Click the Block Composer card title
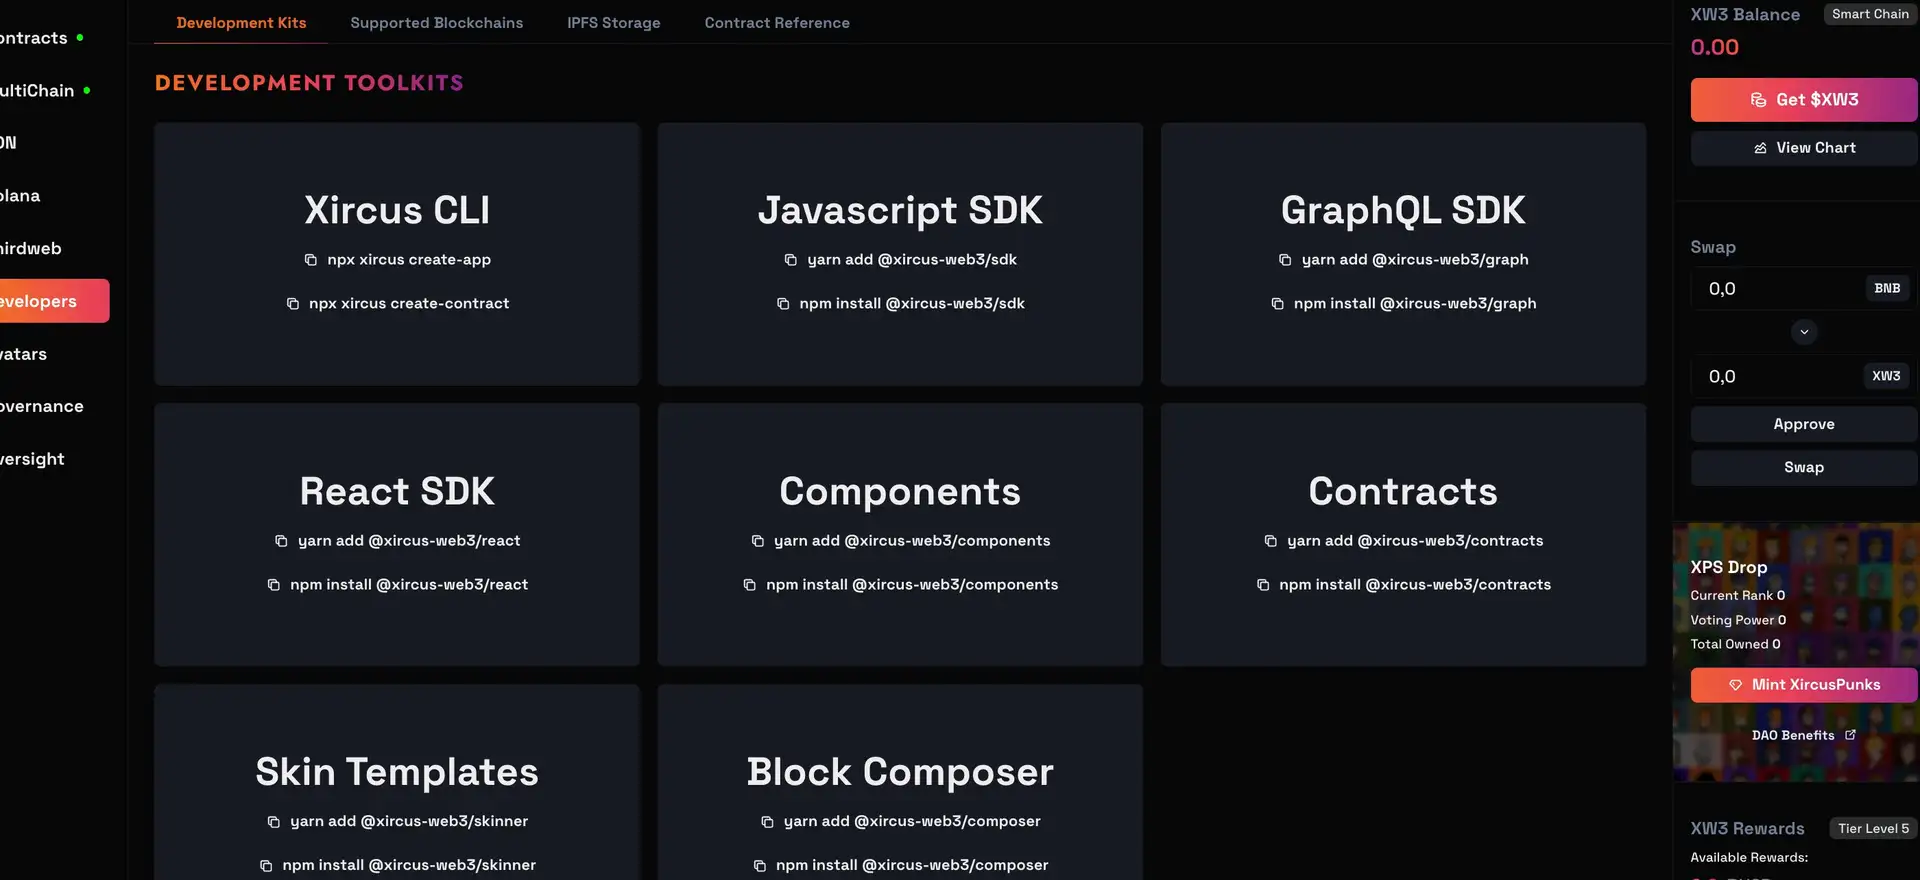This screenshot has height=880, width=1920. coord(900,772)
